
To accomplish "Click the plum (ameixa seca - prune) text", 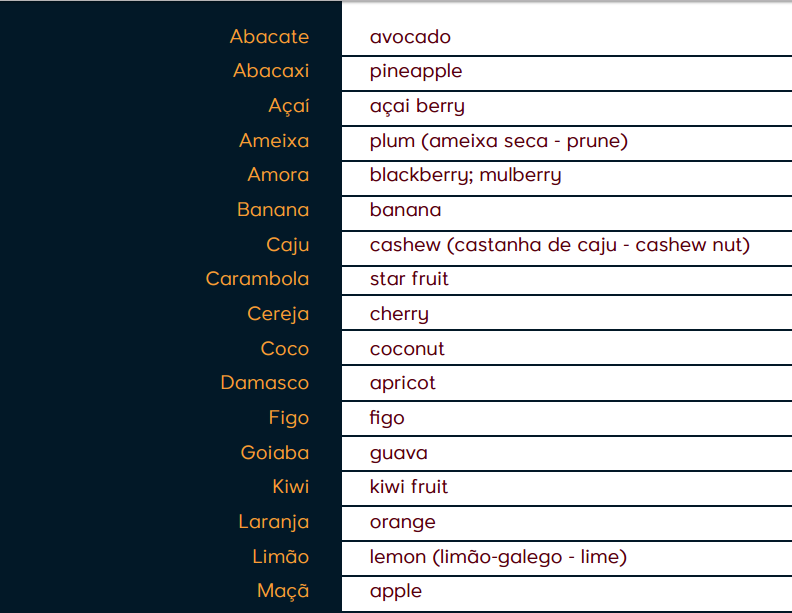I will point(498,141).
